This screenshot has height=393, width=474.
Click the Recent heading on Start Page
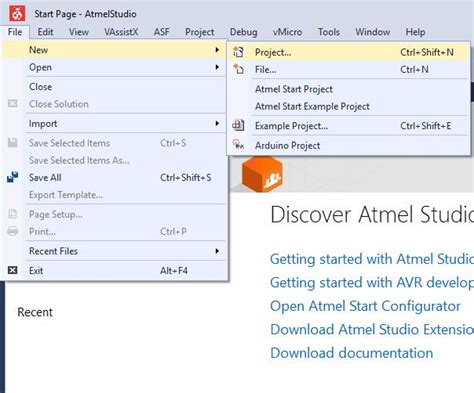(x=35, y=312)
